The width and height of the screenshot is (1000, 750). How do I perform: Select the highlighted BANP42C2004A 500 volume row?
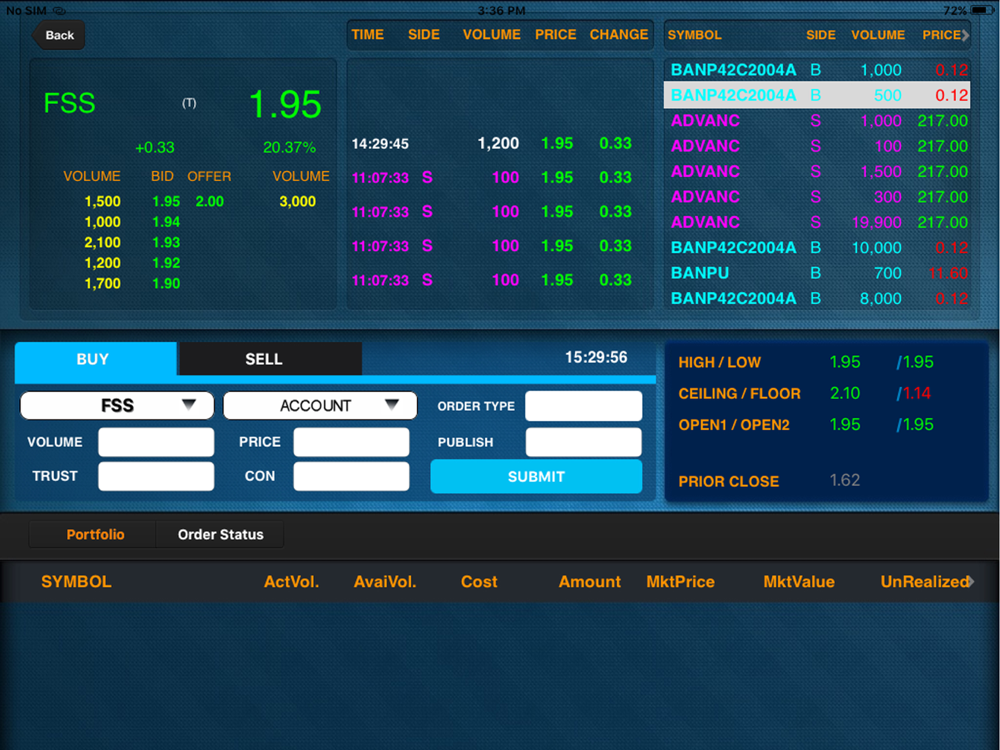tap(817, 95)
